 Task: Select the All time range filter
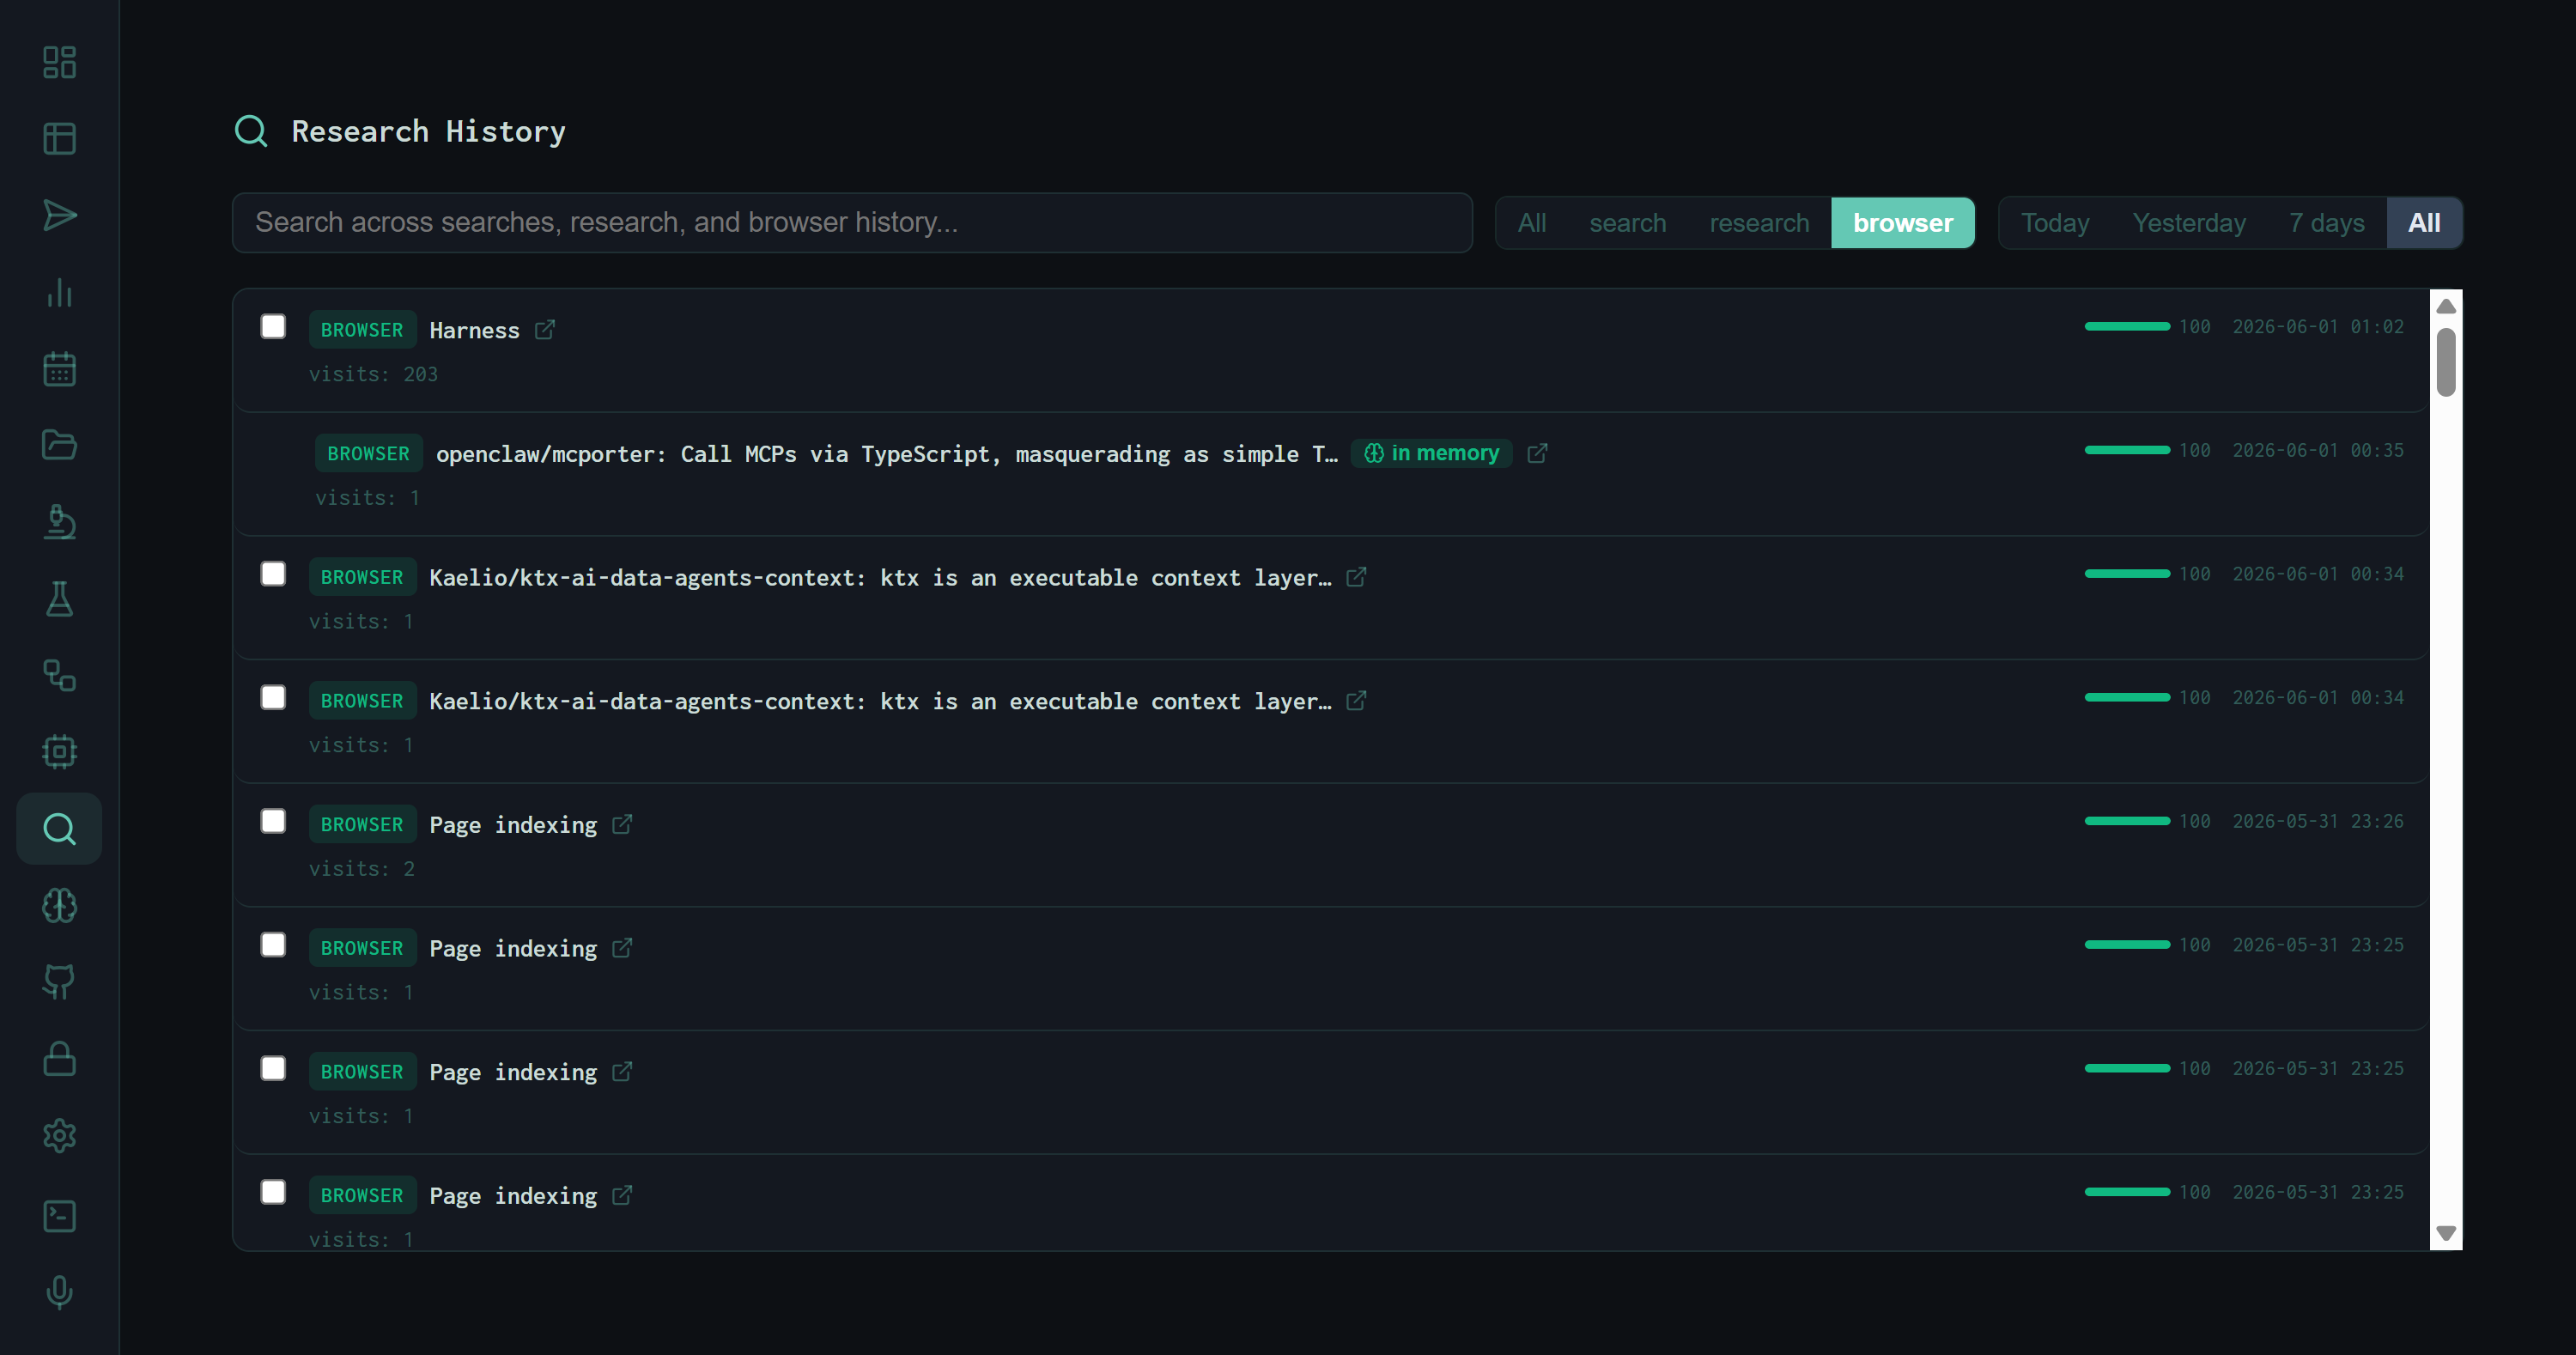tap(2424, 223)
